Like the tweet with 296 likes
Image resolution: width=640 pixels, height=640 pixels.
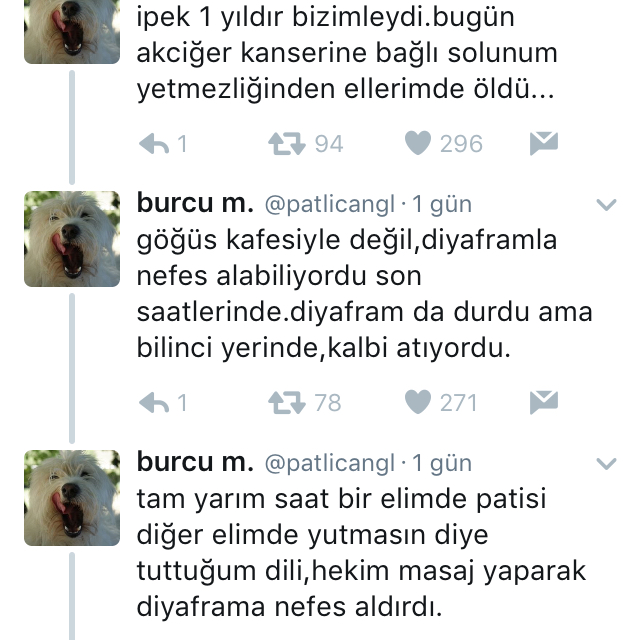pos(418,143)
